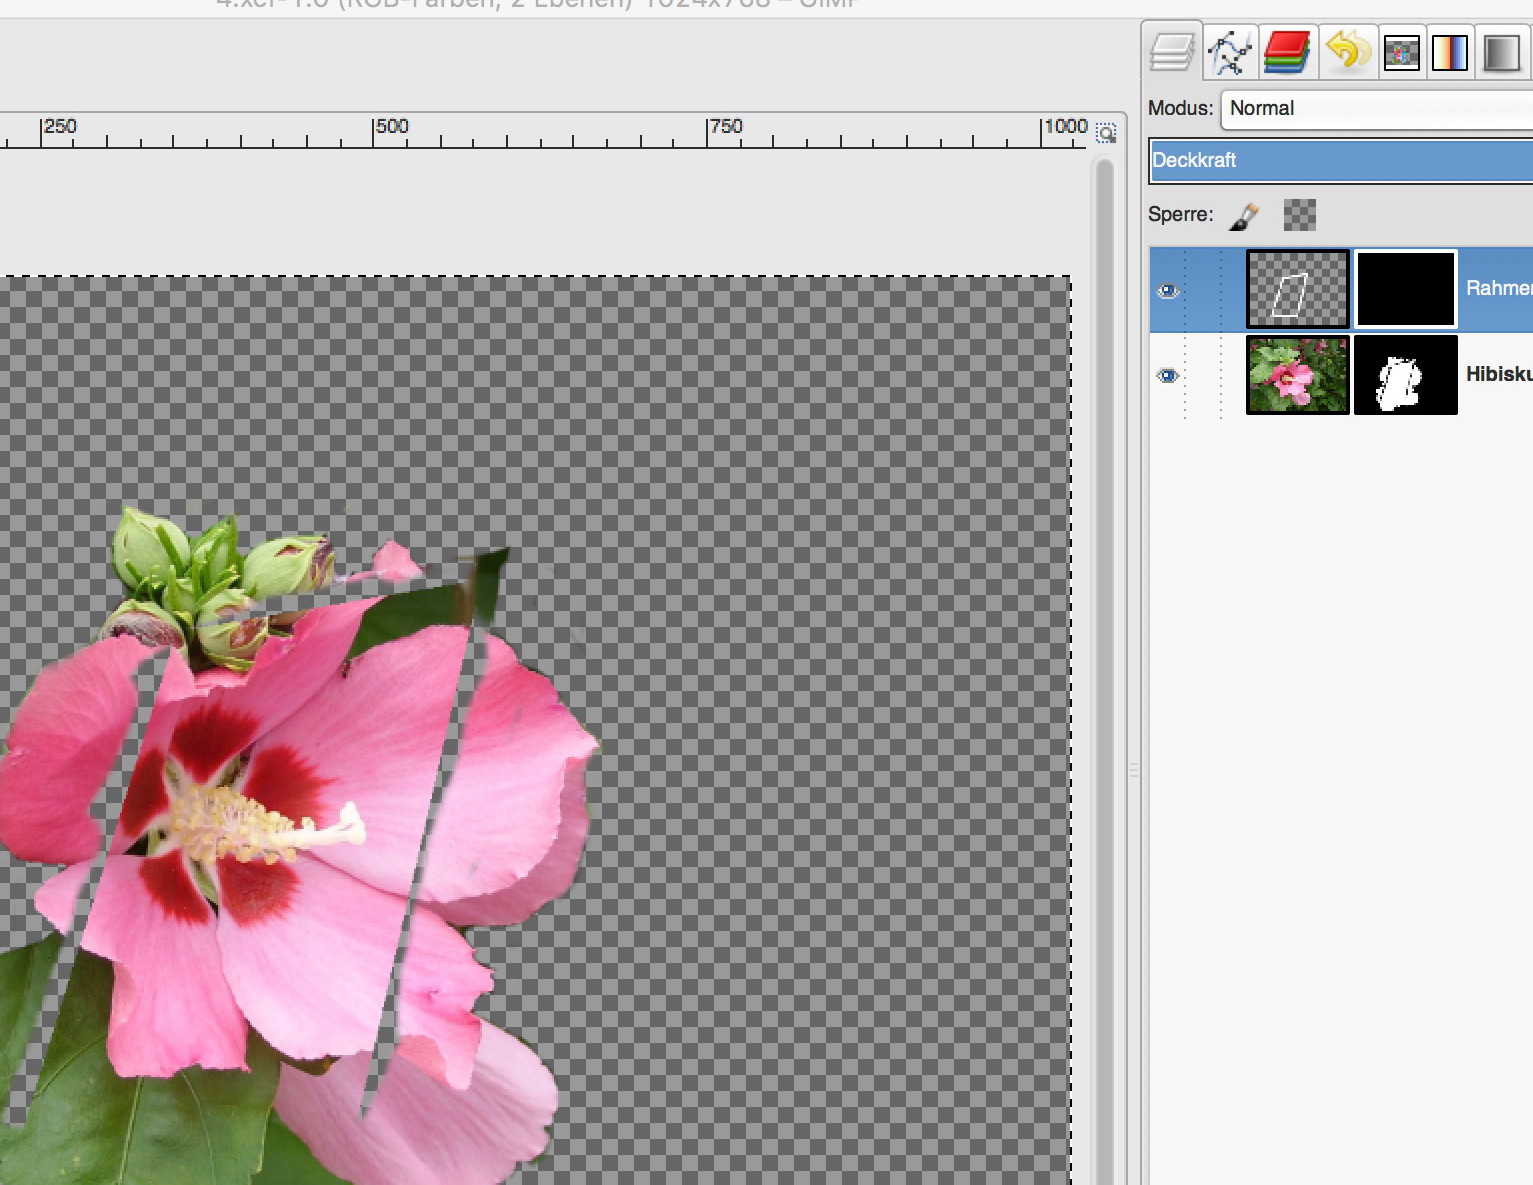
Task: Select the Hibiskus layer mask thumbnail
Action: pos(1405,375)
